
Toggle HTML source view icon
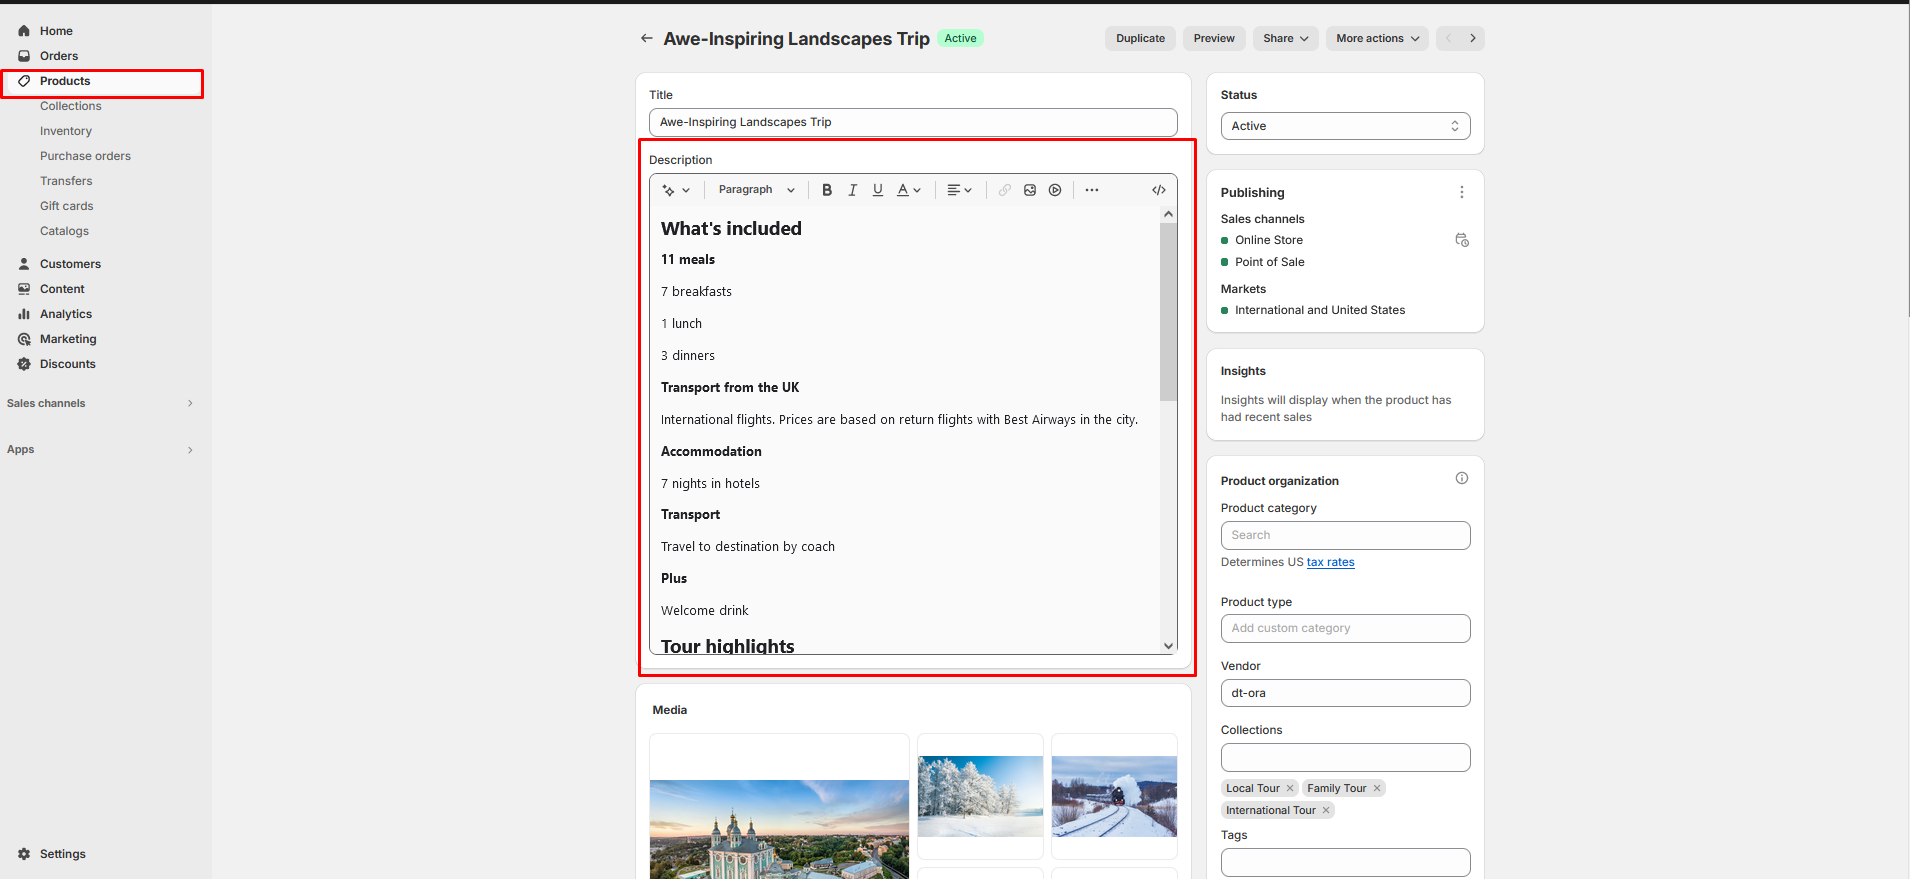click(1158, 190)
